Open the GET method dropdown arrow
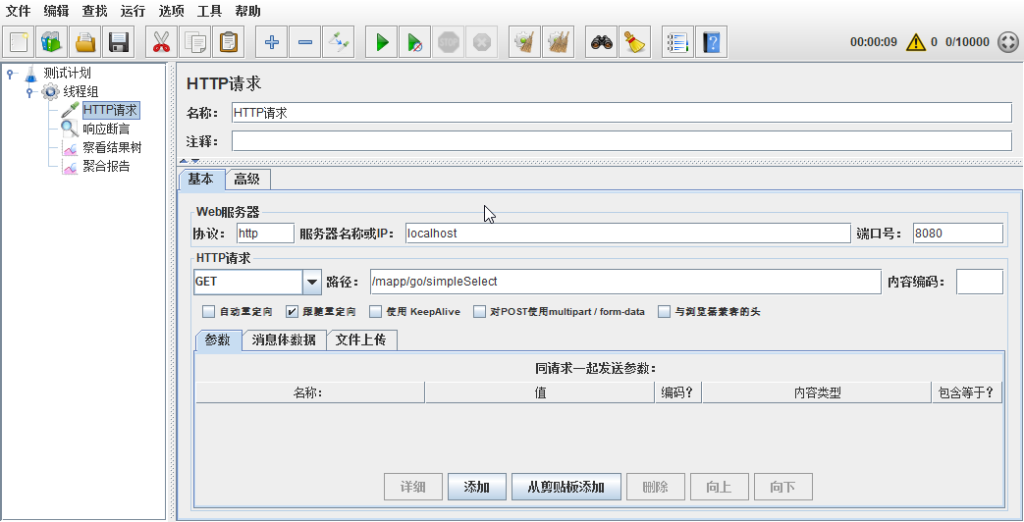Viewport: 1024px width, 522px height. click(x=311, y=282)
